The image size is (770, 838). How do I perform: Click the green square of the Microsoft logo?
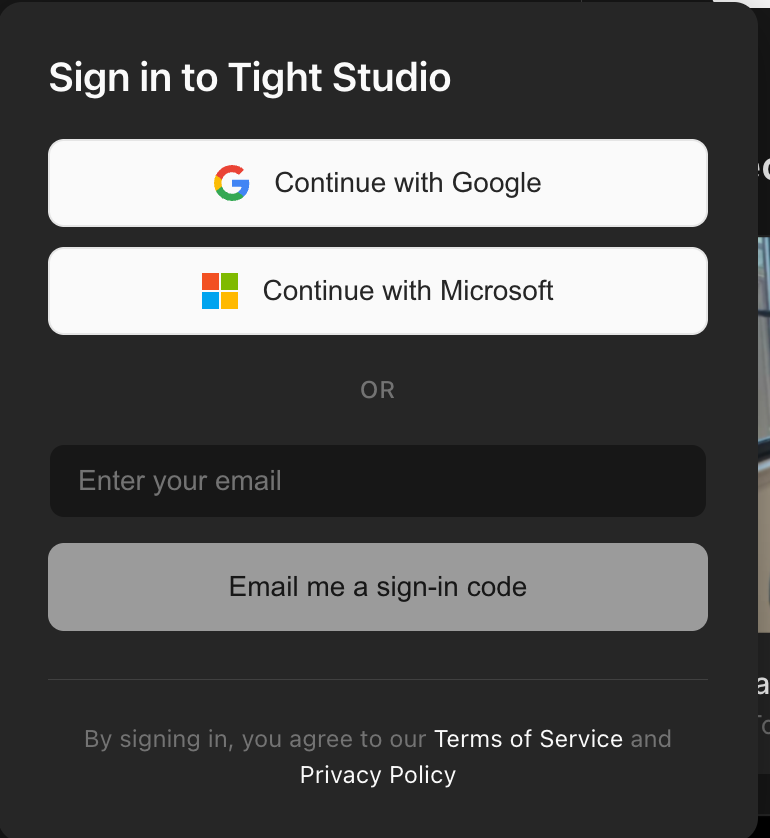pos(229,281)
